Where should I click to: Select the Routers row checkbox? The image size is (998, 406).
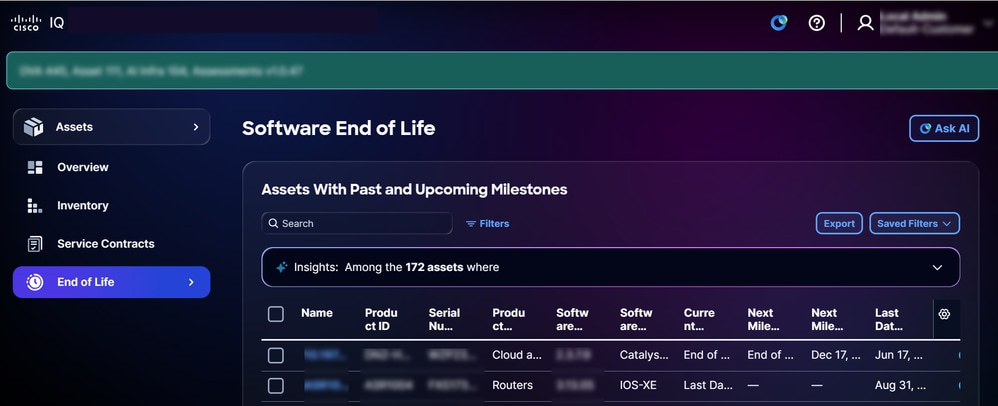click(276, 386)
